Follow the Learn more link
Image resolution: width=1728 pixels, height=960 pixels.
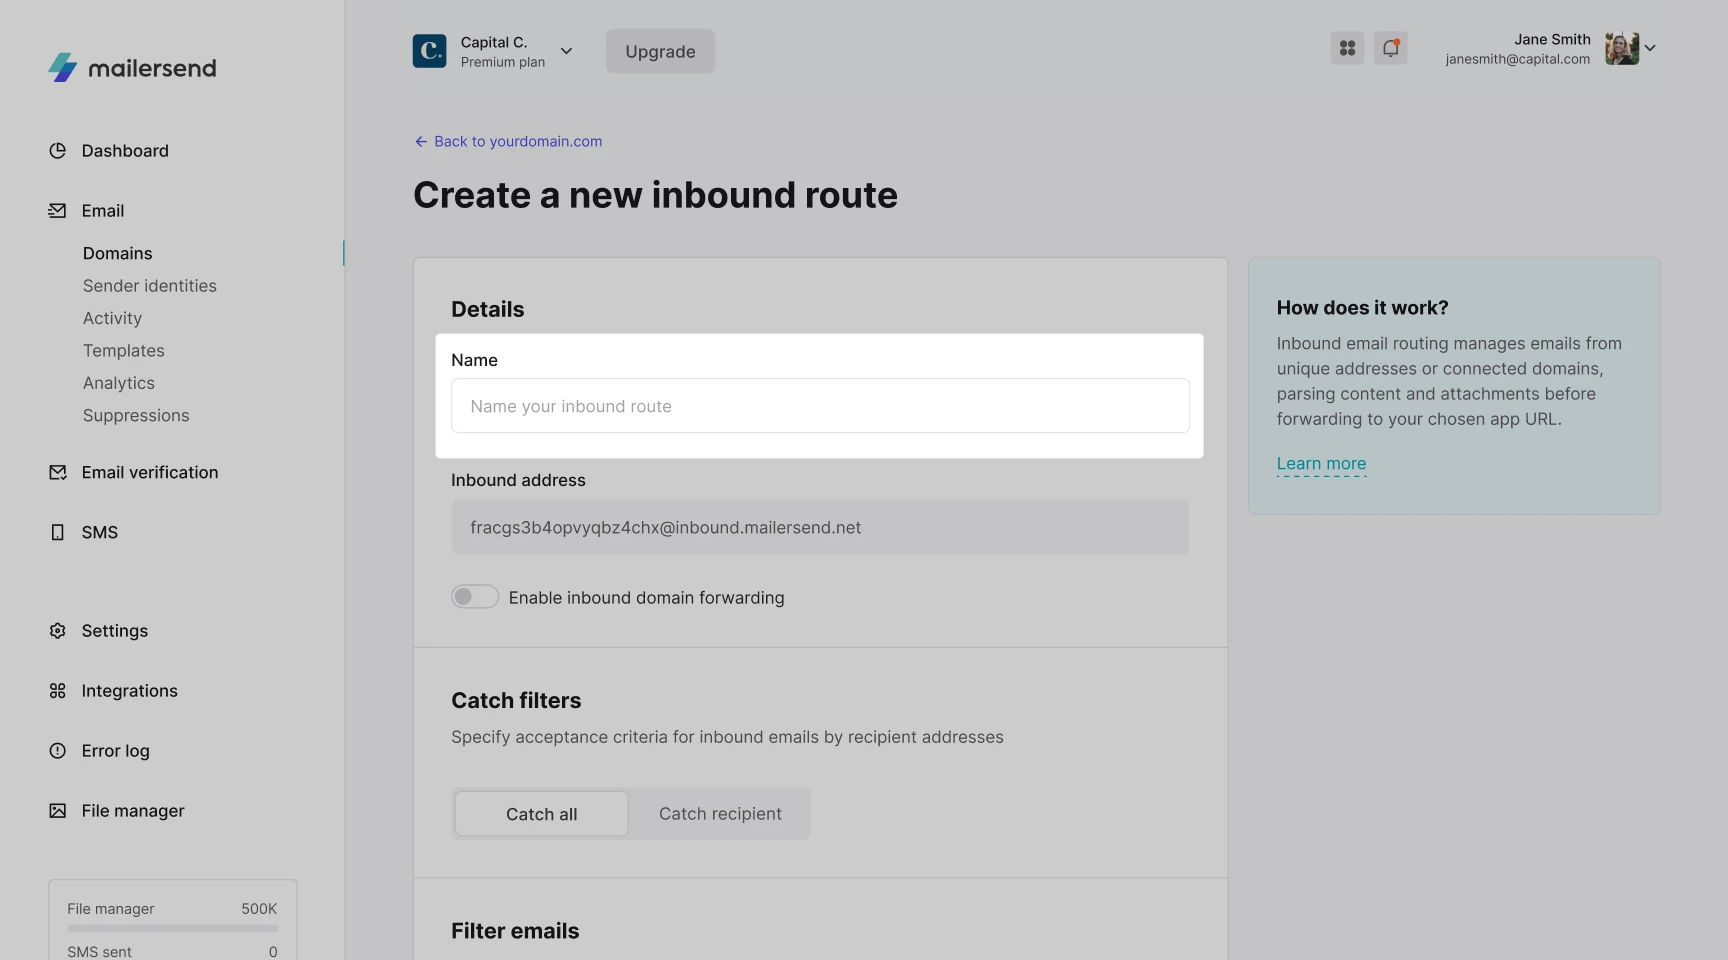[1321, 464]
